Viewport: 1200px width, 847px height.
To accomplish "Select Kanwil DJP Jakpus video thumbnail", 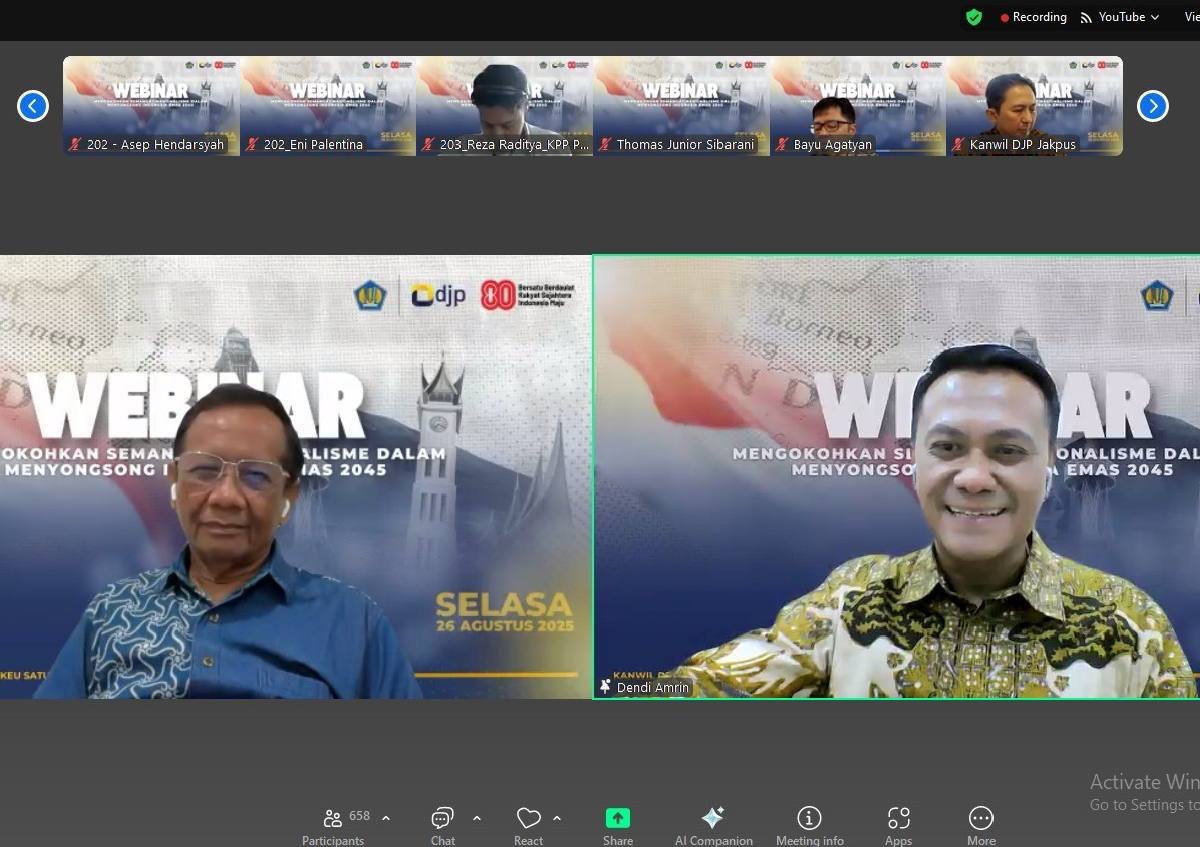I will 1034,106.
